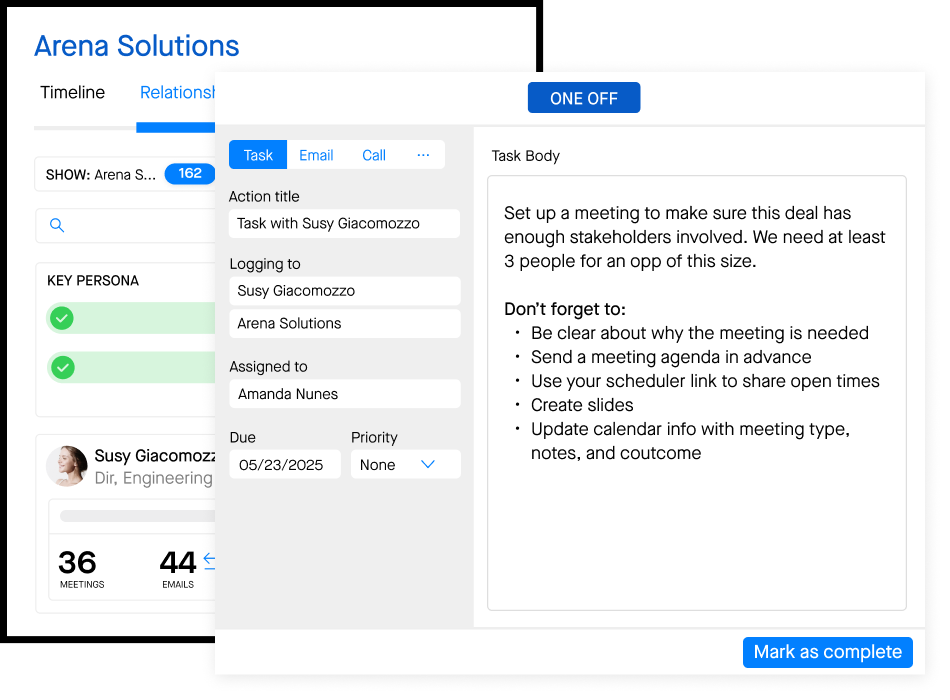
Task: Switch to the Call tab
Action: coord(374,155)
